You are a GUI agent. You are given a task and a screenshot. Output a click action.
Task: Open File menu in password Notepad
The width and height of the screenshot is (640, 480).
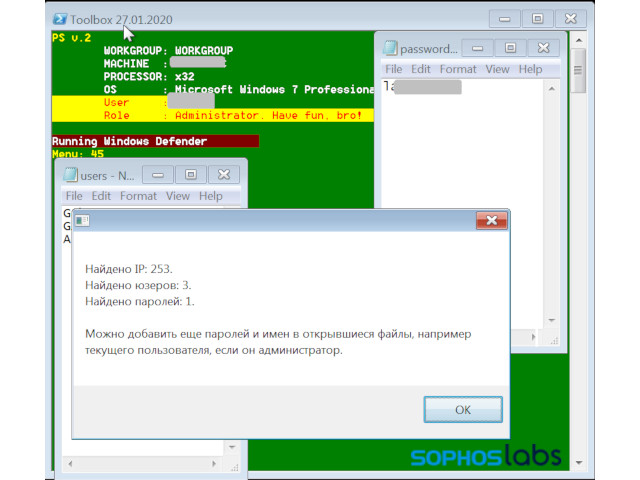[393, 69]
